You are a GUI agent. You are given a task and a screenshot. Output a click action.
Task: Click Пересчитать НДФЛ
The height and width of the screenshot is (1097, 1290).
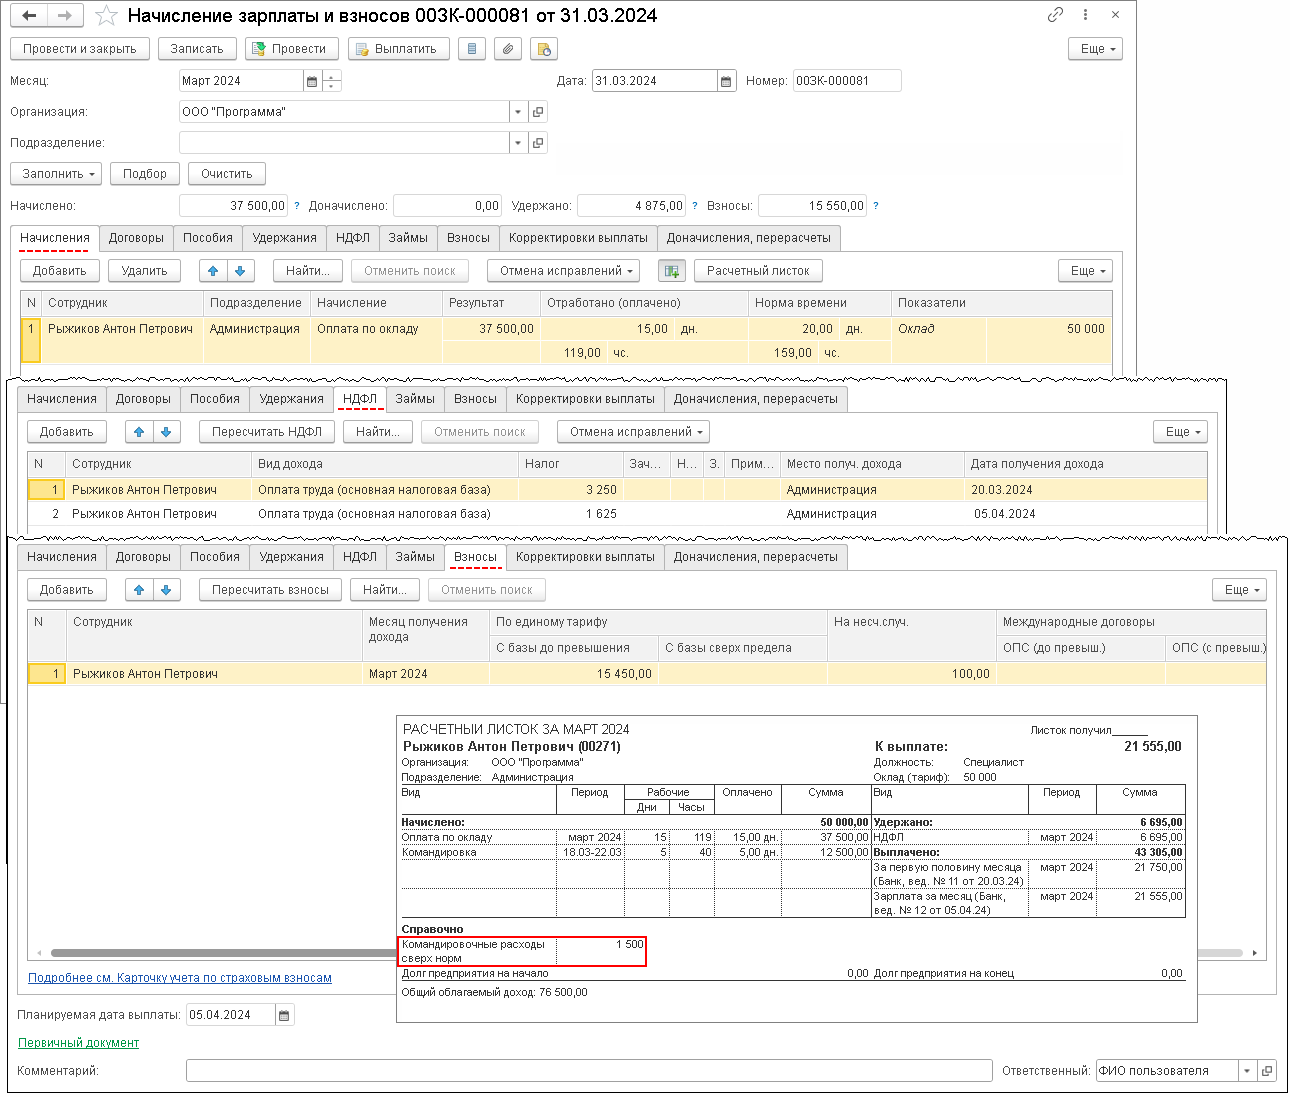[x=267, y=432]
